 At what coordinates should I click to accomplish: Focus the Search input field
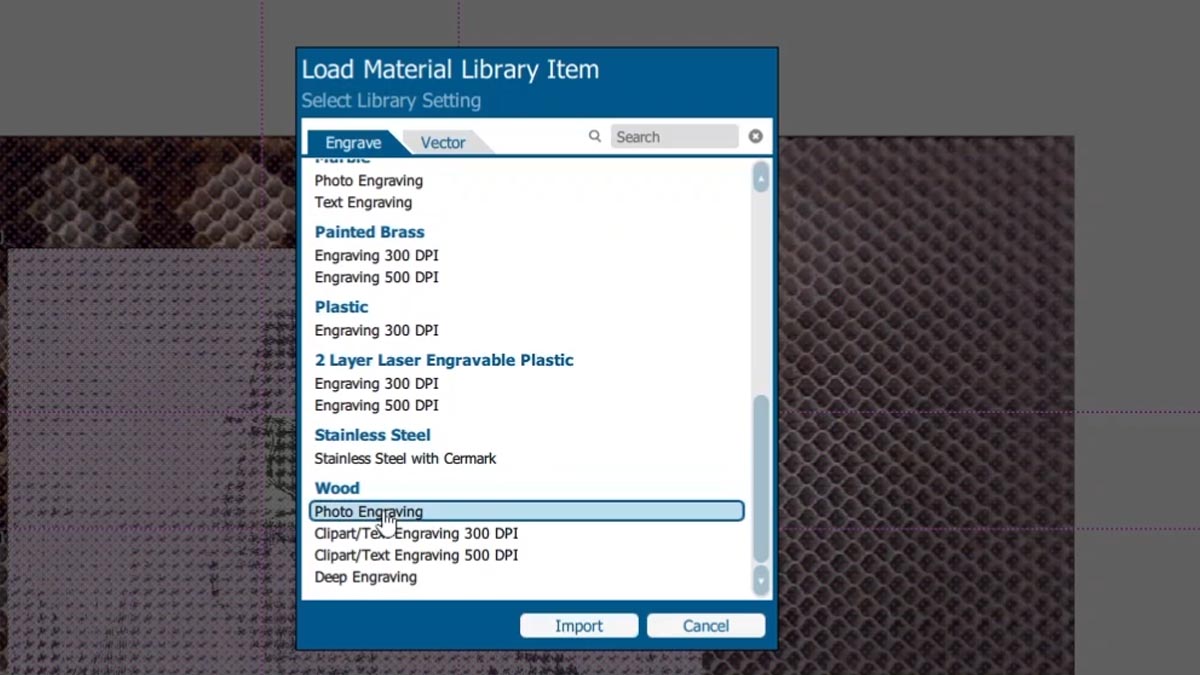[674, 137]
